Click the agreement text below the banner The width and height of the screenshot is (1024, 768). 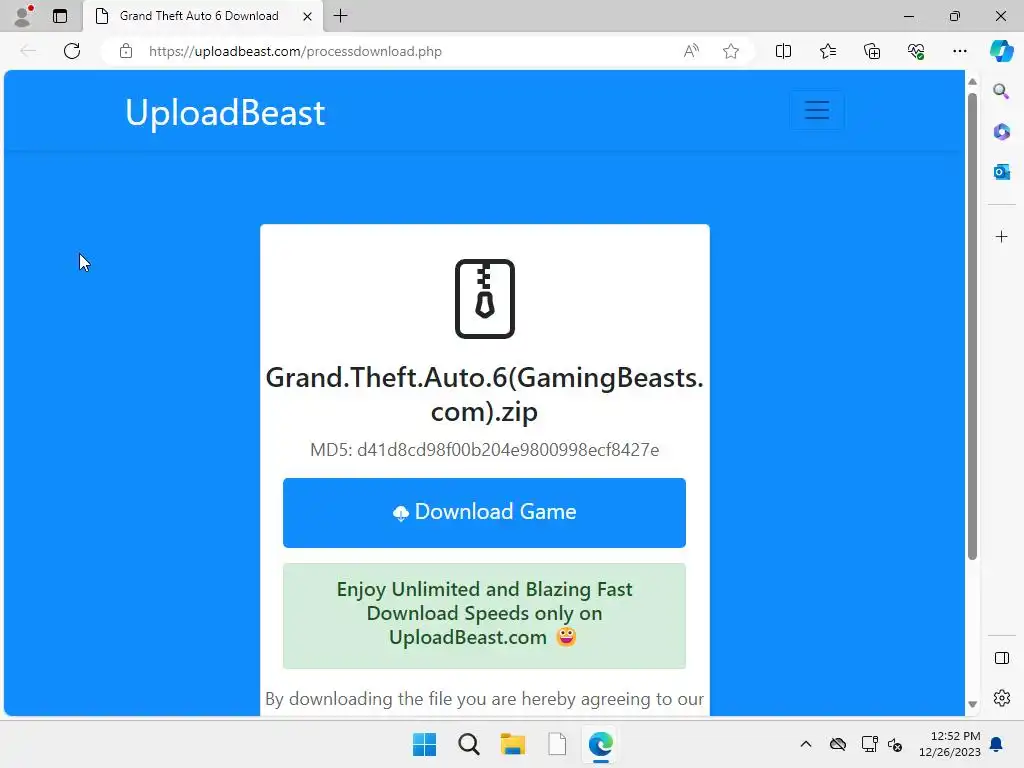click(484, 699)
